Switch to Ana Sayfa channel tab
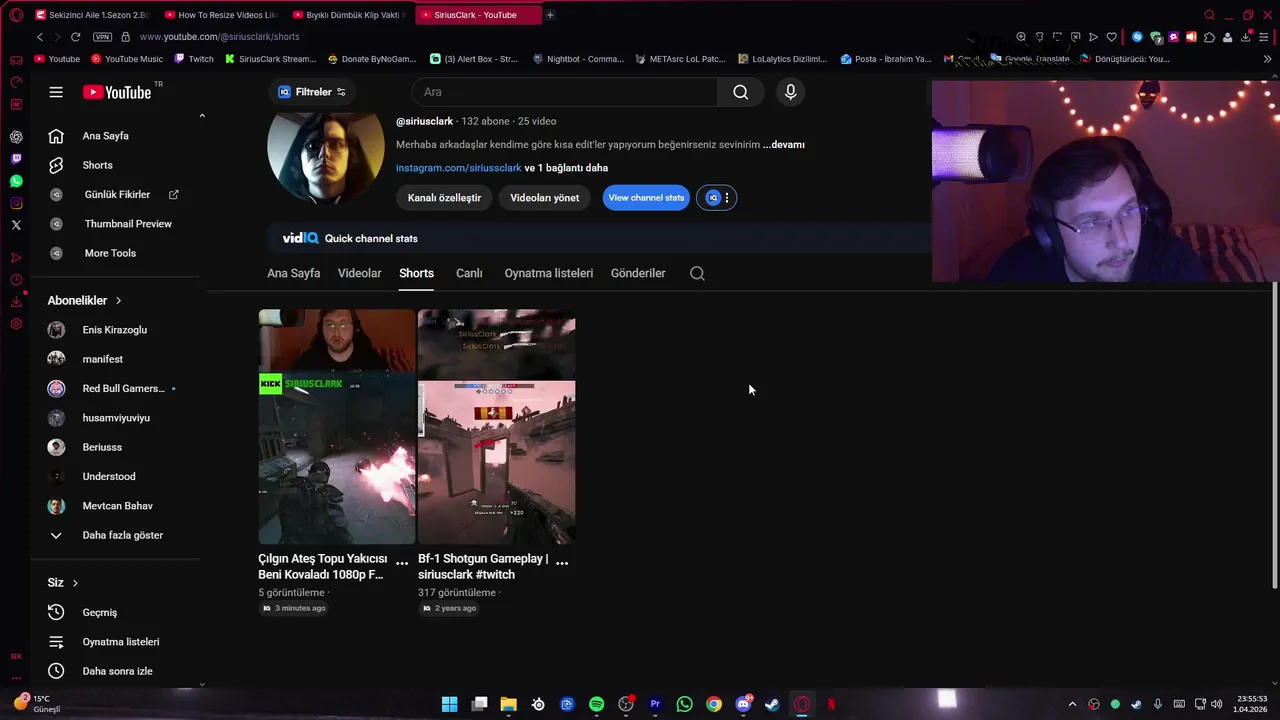The width and height of the screenshot is (1280, 720). coord(294,273)
